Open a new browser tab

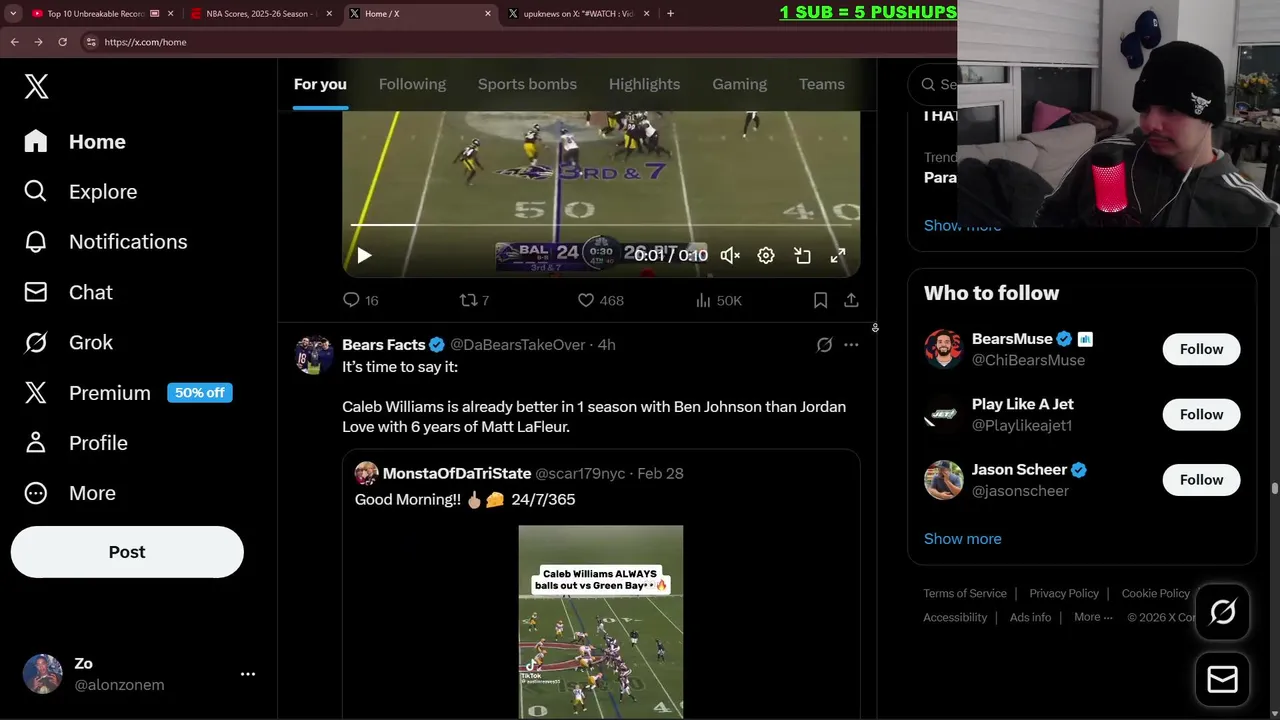[670, 14]
